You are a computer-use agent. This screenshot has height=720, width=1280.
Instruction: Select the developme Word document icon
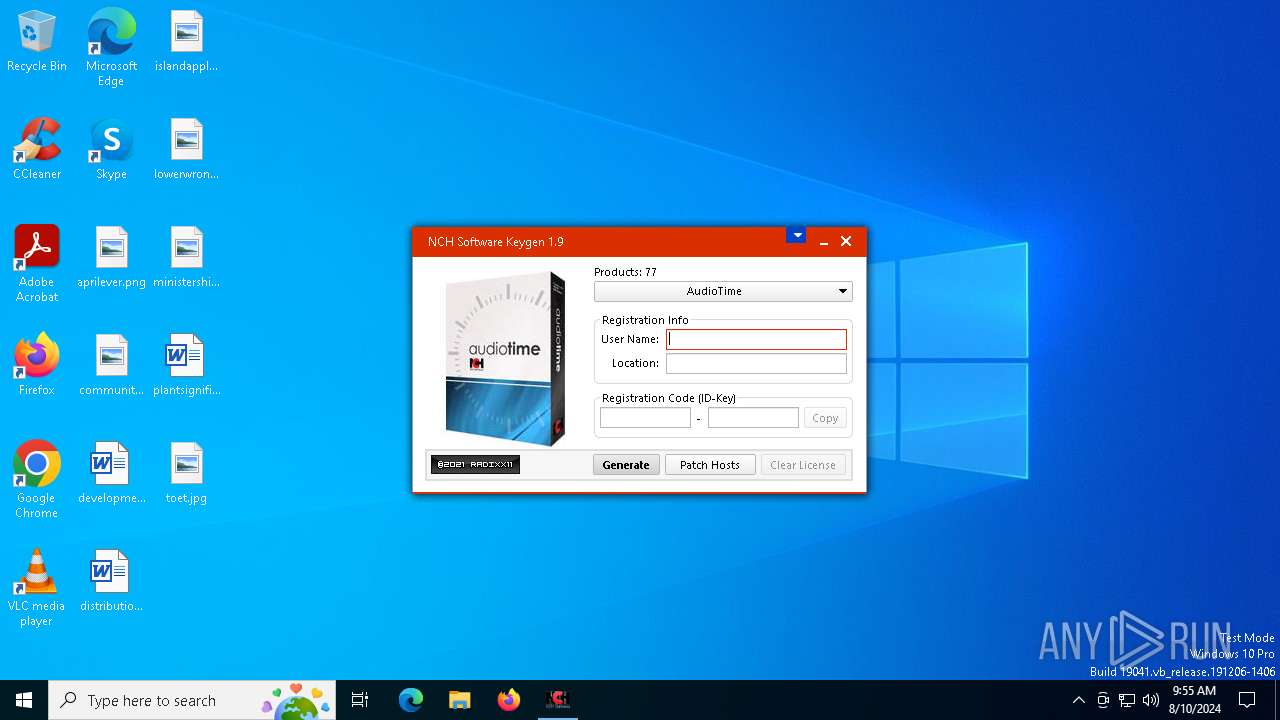[x=111, y=474]
